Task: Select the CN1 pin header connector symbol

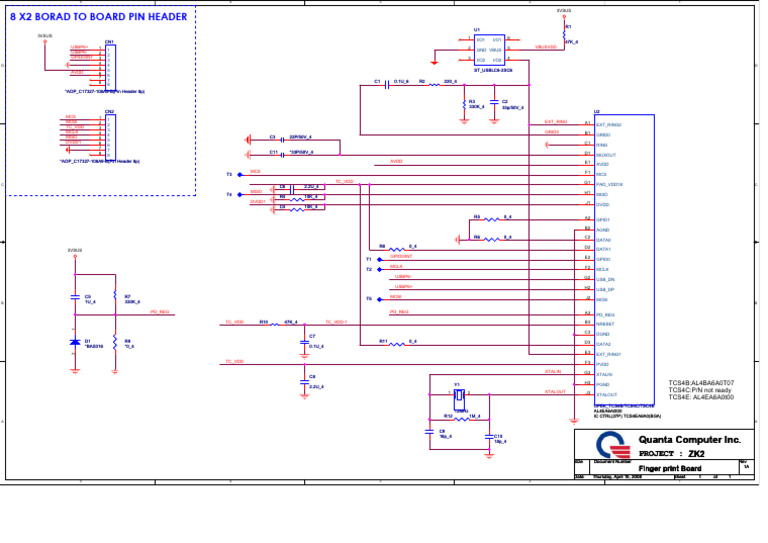Action: [x=110, y=67]
